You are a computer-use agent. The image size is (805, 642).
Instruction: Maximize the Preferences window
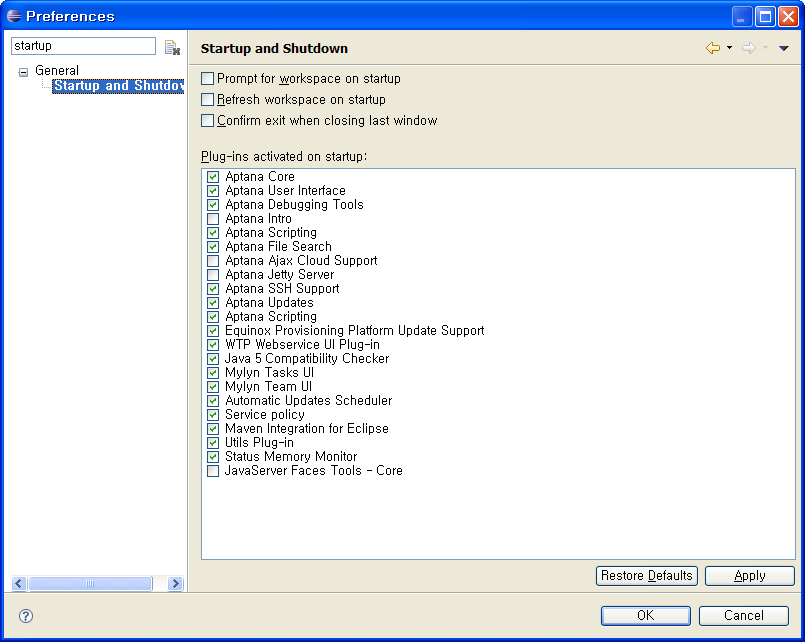point(765,17)
